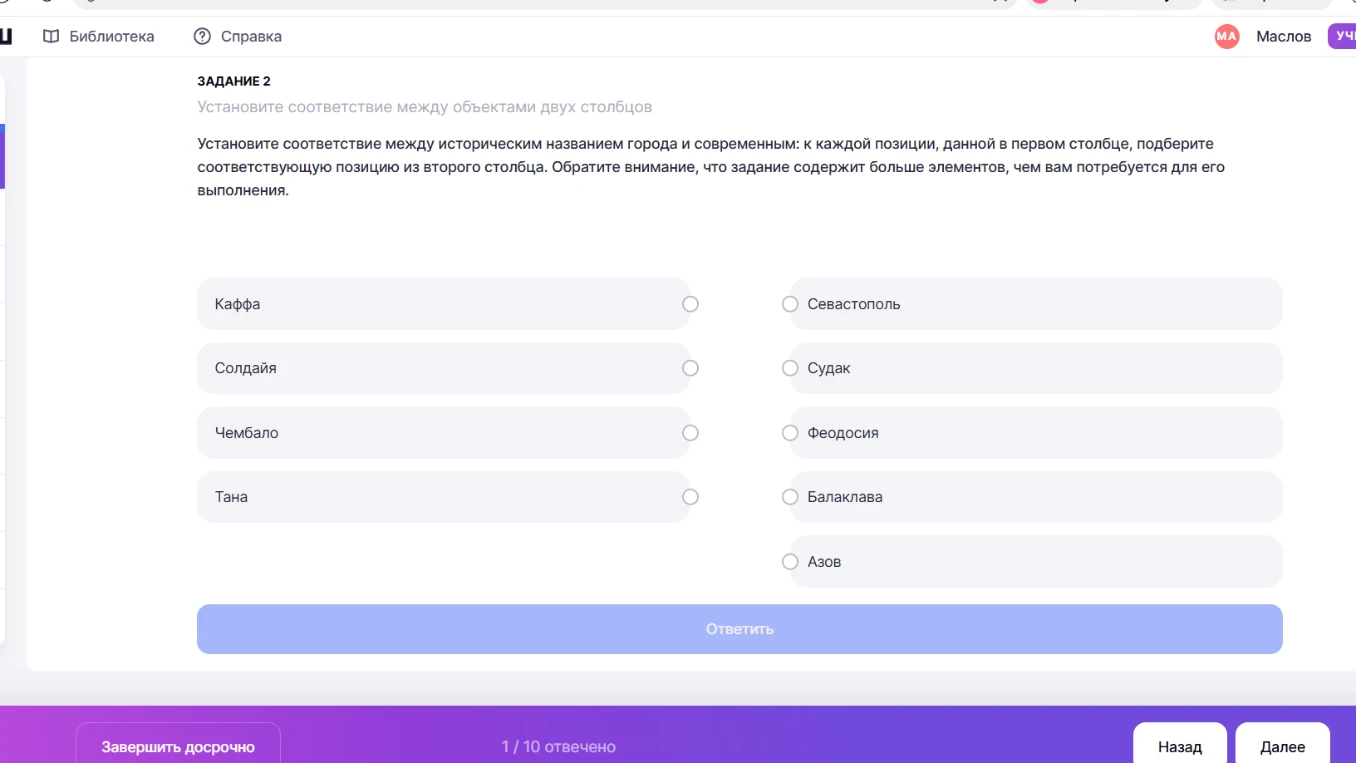The image size is (1356, 763).
Task: Click the Азов text
Action: click(824, 562)
